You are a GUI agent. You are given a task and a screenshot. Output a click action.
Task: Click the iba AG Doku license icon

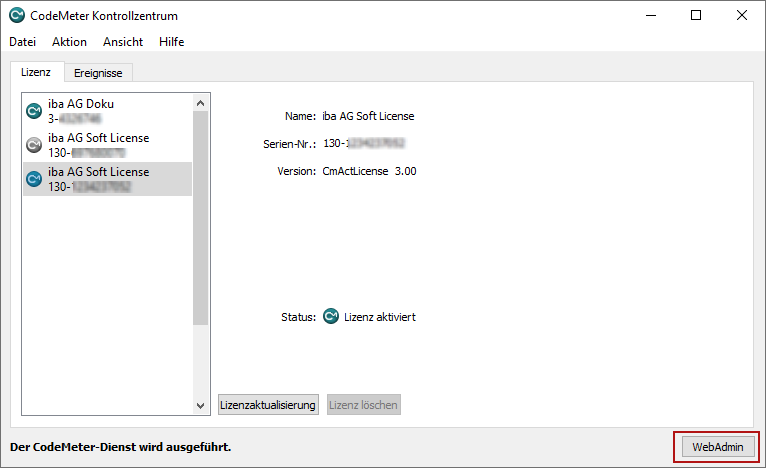coord(34,111)
